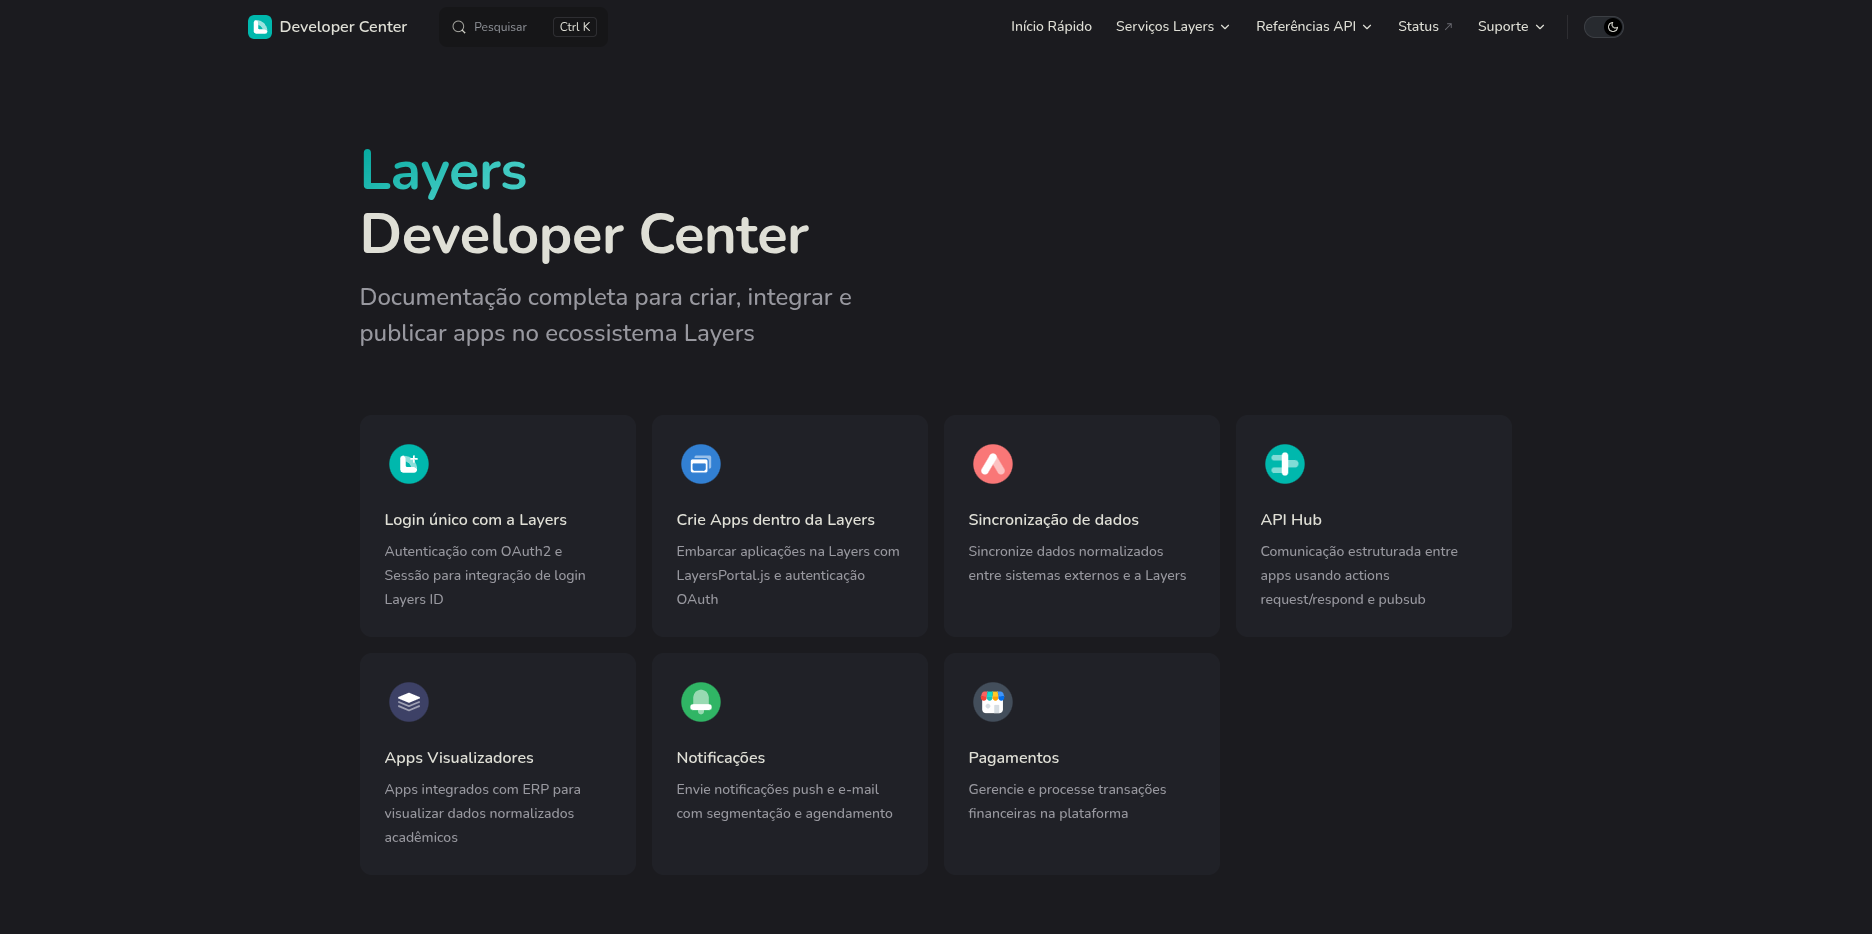Expand the Suporte dropdown menu
The image size is (1872, 934).
pos(1510,27)
